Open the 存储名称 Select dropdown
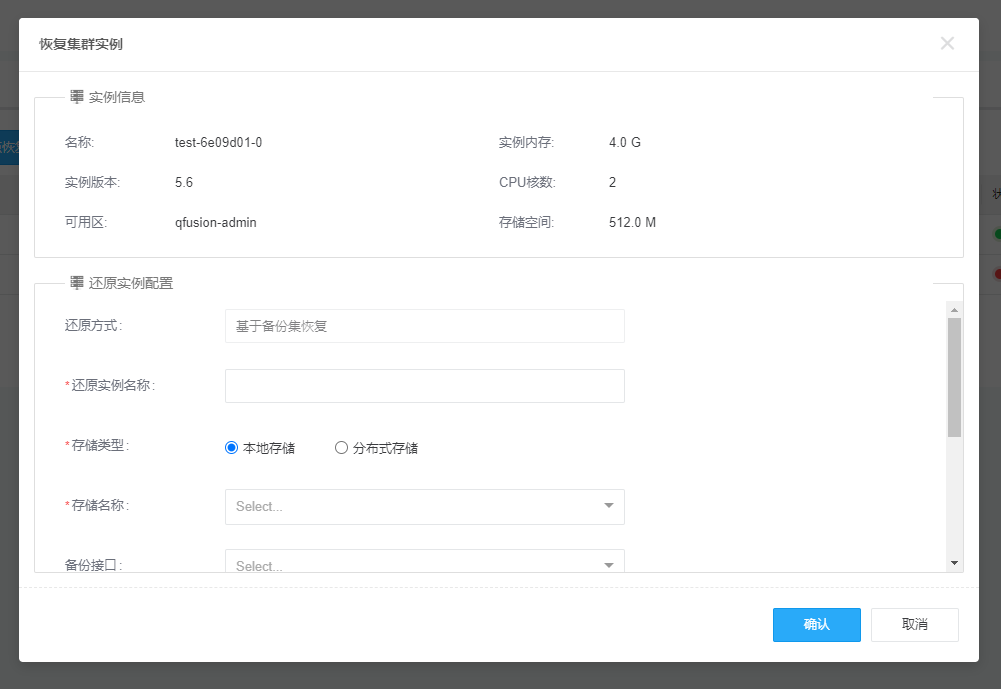This screenshot has width=1001, height=689. coord(425,506)
